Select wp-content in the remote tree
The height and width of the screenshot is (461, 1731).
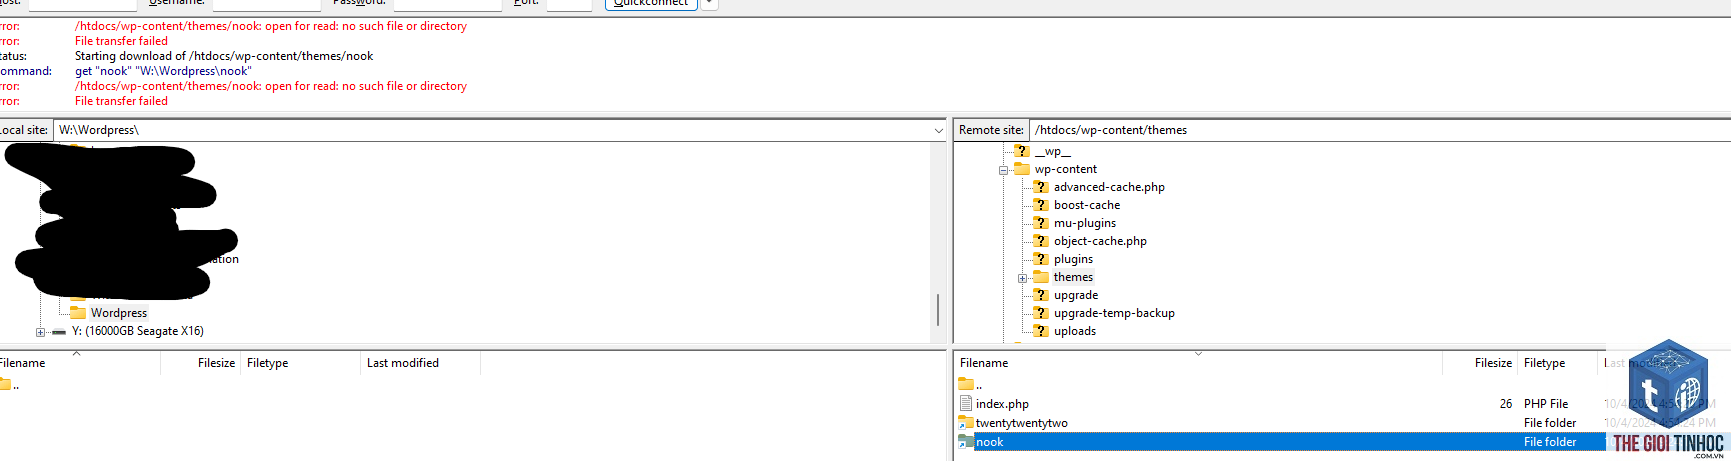click(x=1065, y=169)
